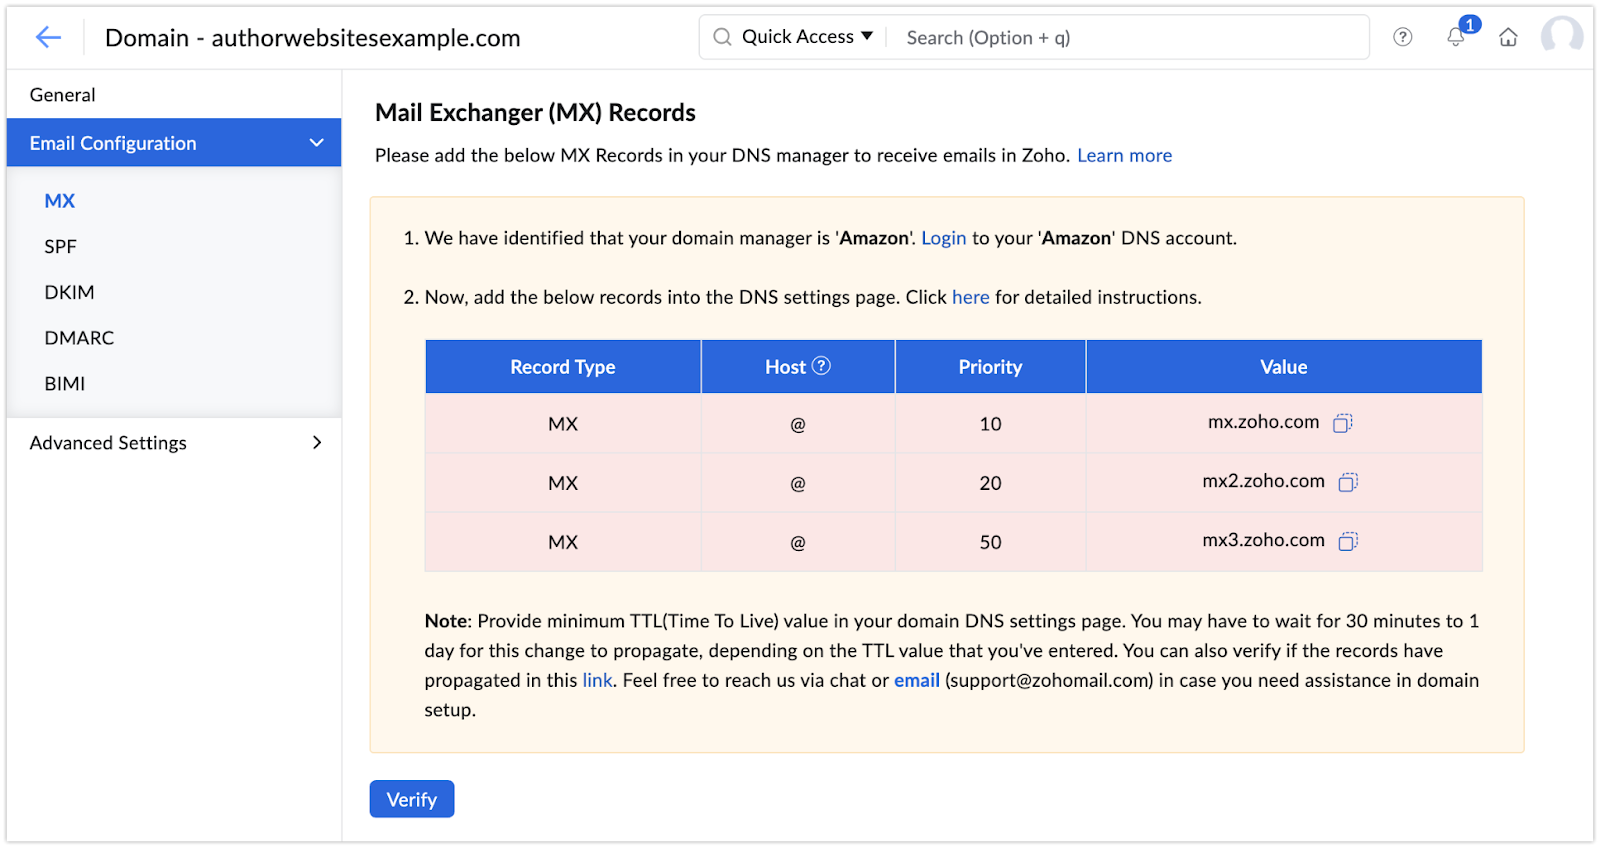Select priority 50 cell
Viewport: 1600px width, 848px height.
(x=990, y=542)
